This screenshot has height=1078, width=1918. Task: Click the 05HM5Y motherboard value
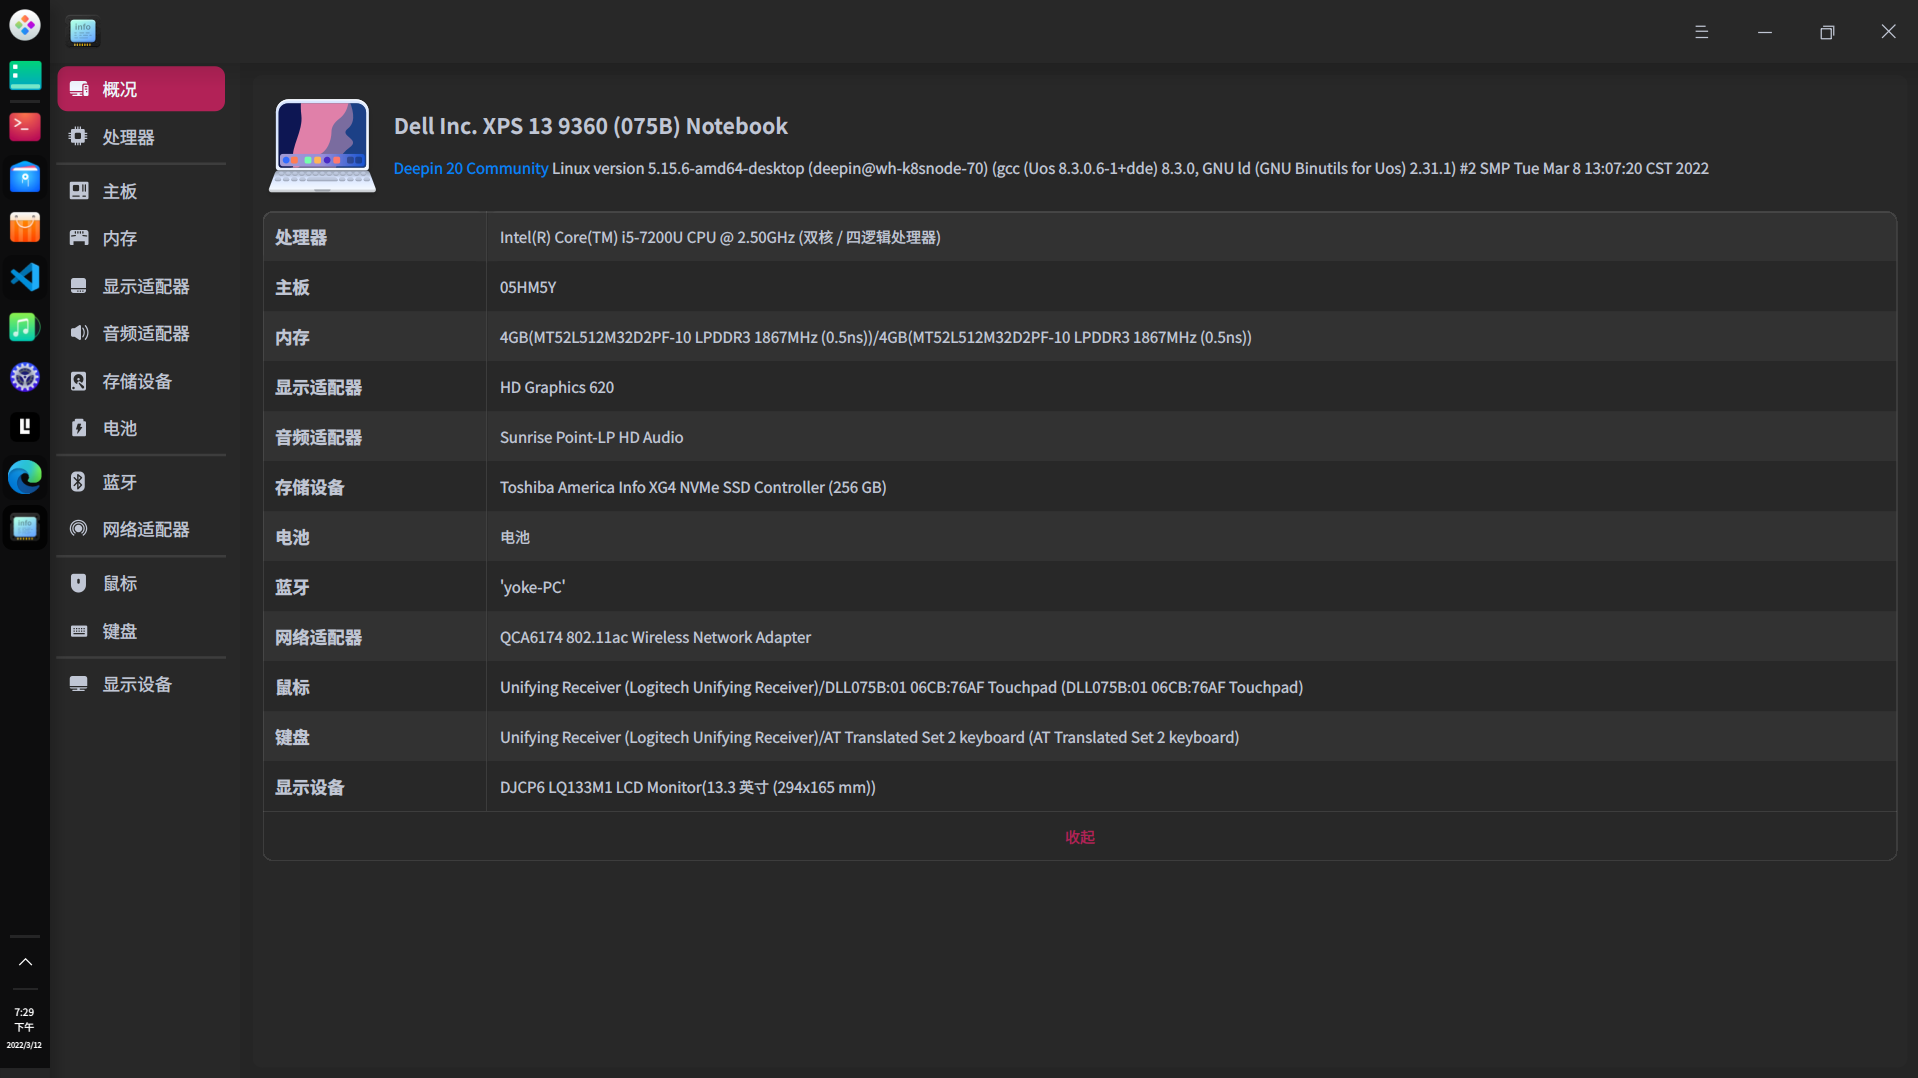pos(528,287)
